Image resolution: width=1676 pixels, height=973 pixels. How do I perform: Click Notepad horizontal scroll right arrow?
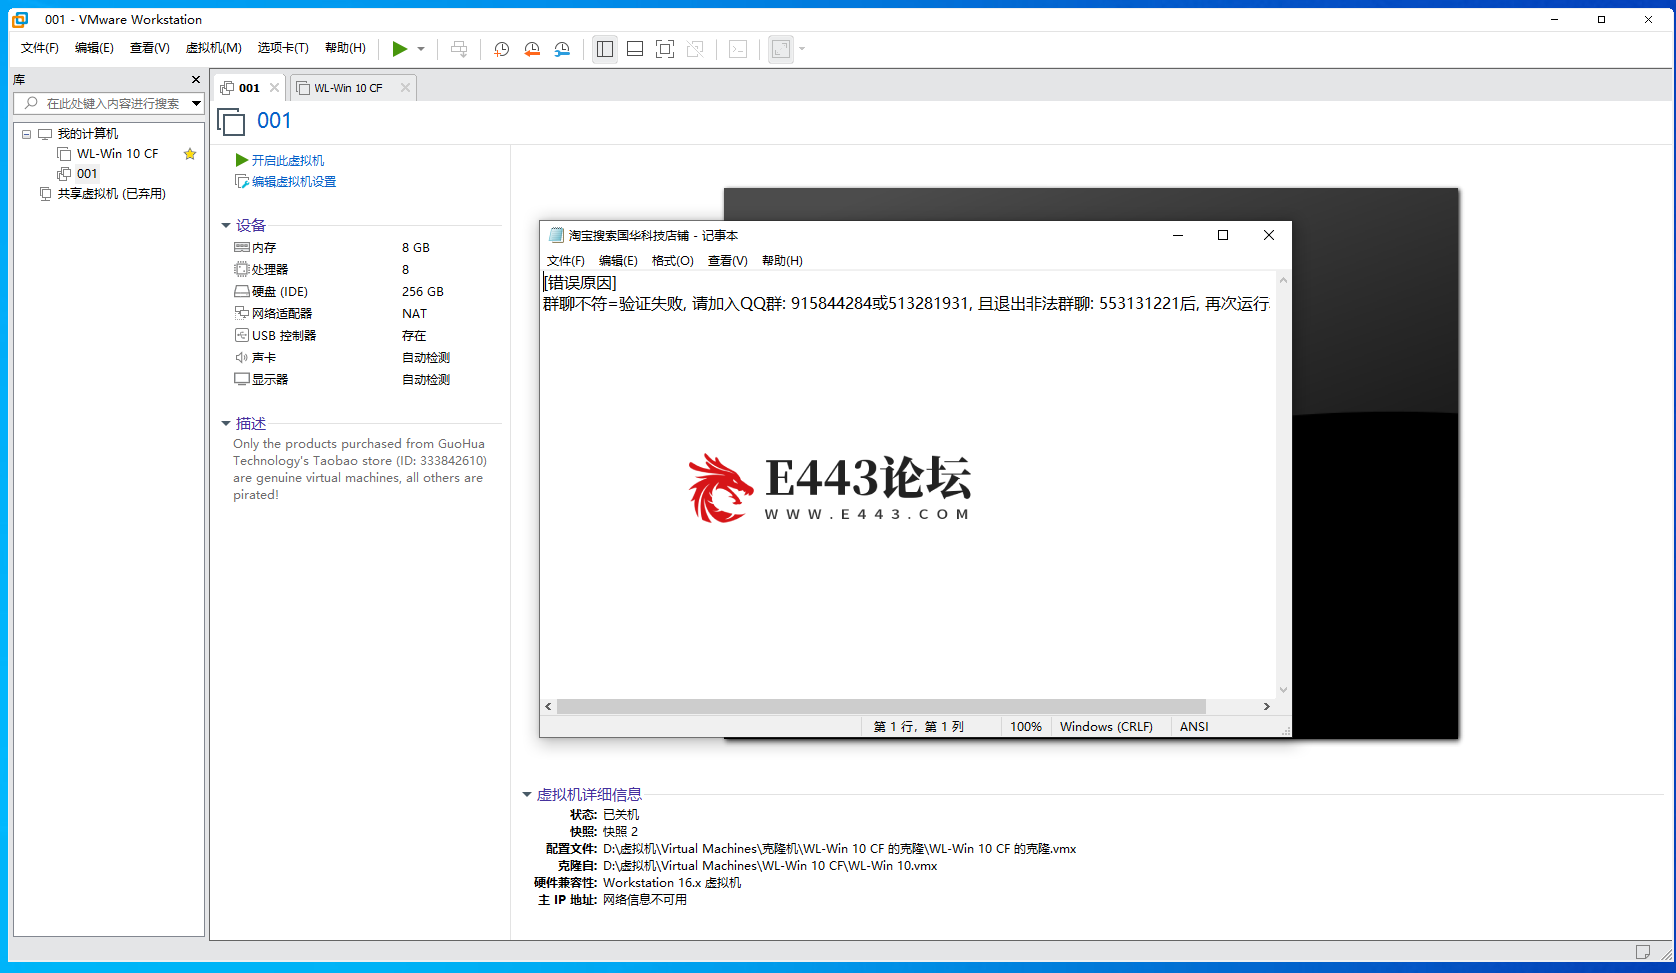1267,706
